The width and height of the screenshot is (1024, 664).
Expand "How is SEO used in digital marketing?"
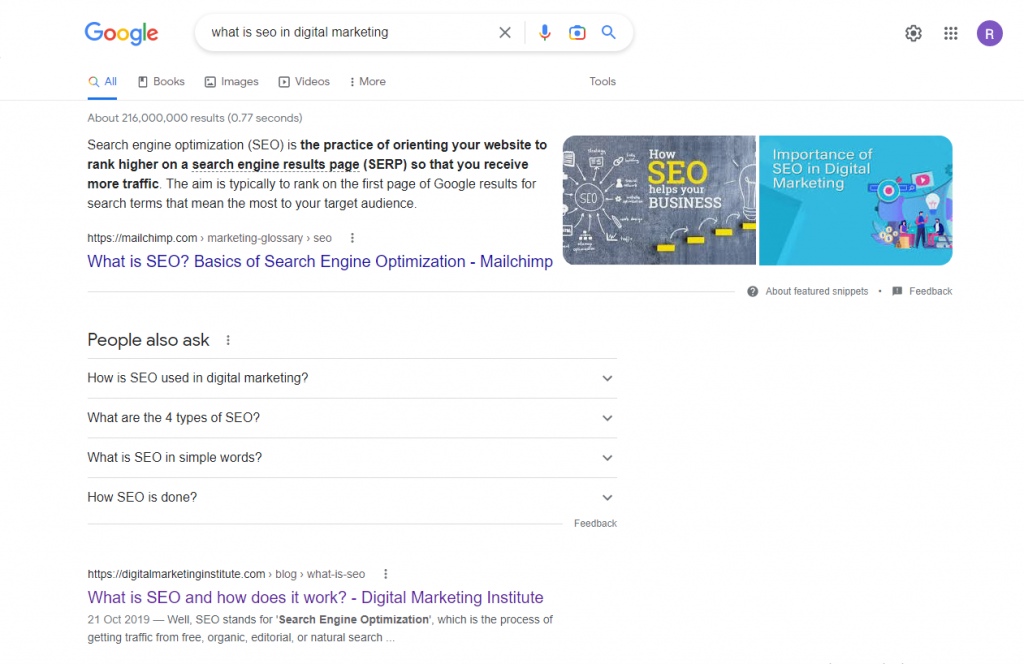click(x=607, y=378)
